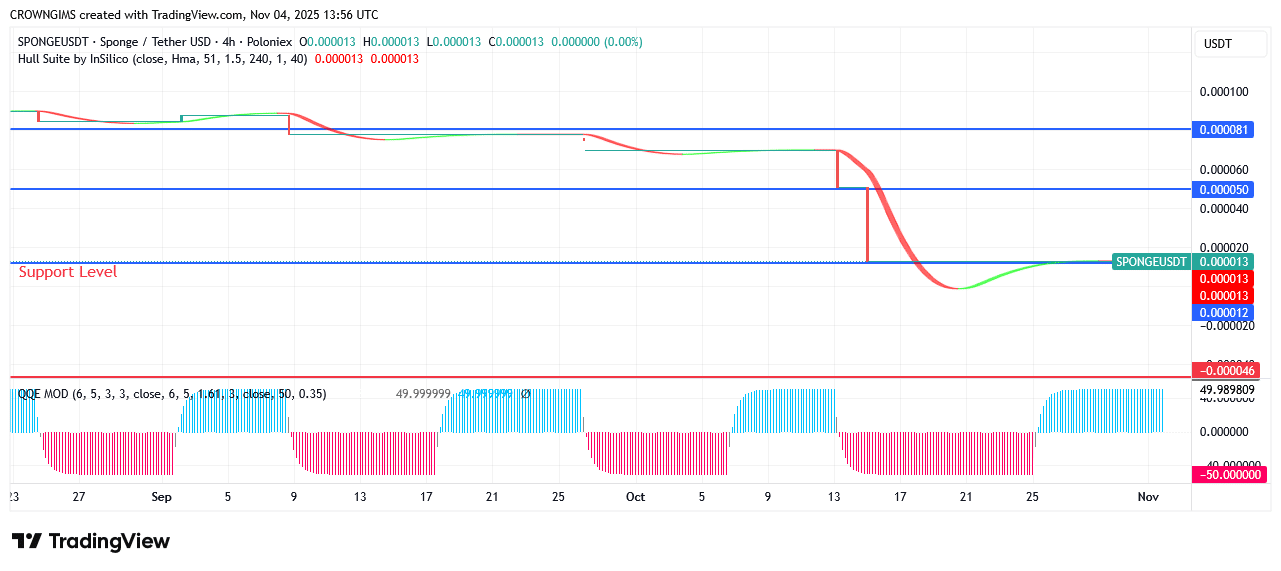Screen dimensions: 1281x571
Task: Click the green SPONGEUSDT price tag
Action: 1151,262
